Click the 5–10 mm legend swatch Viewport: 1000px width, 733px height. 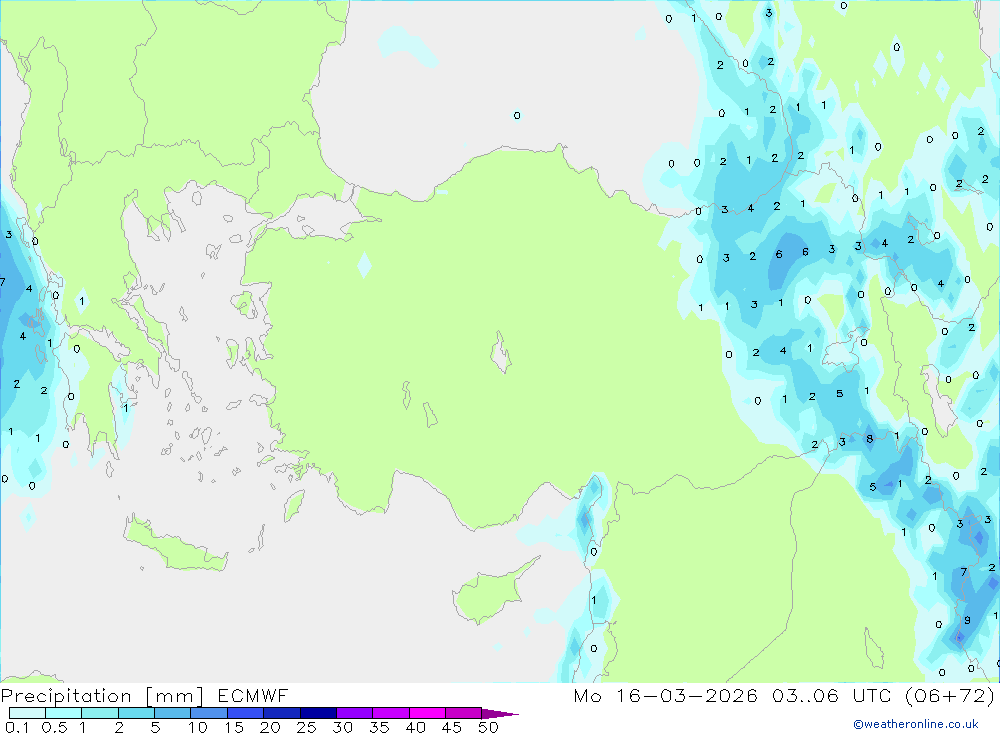pos(173,713)
